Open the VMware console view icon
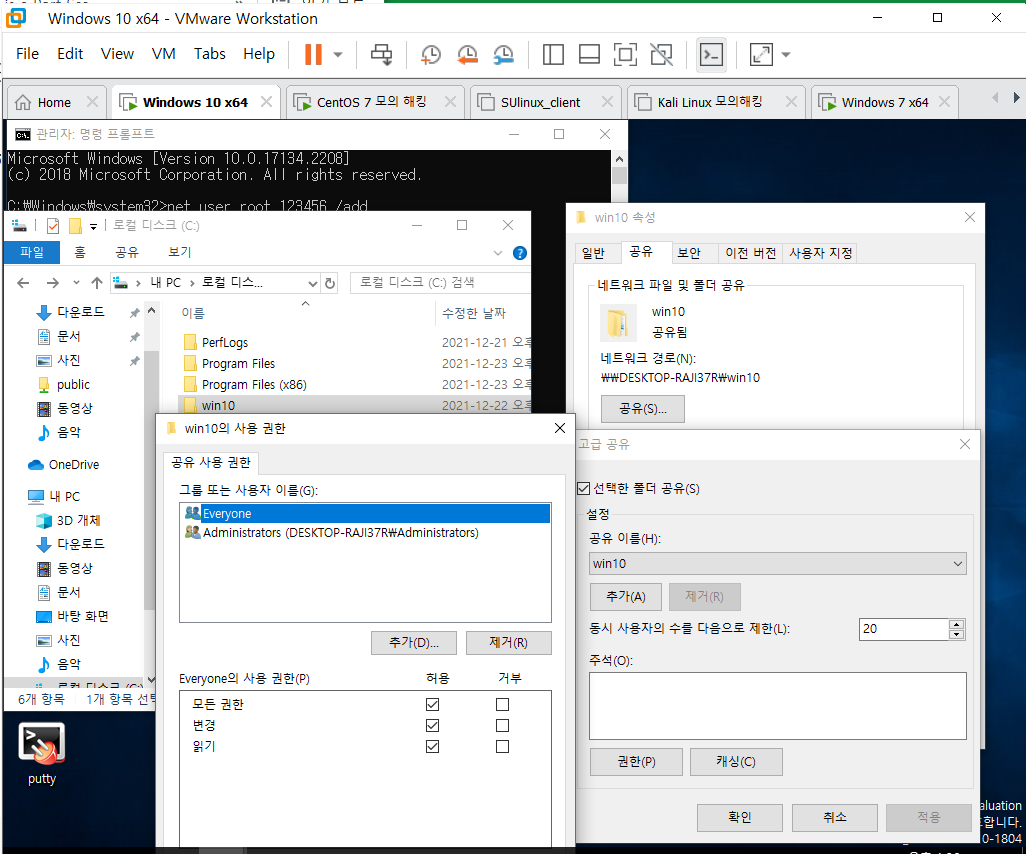This screenshot has height=854, width=1026. pyautogui.click(x=711, y=54)
